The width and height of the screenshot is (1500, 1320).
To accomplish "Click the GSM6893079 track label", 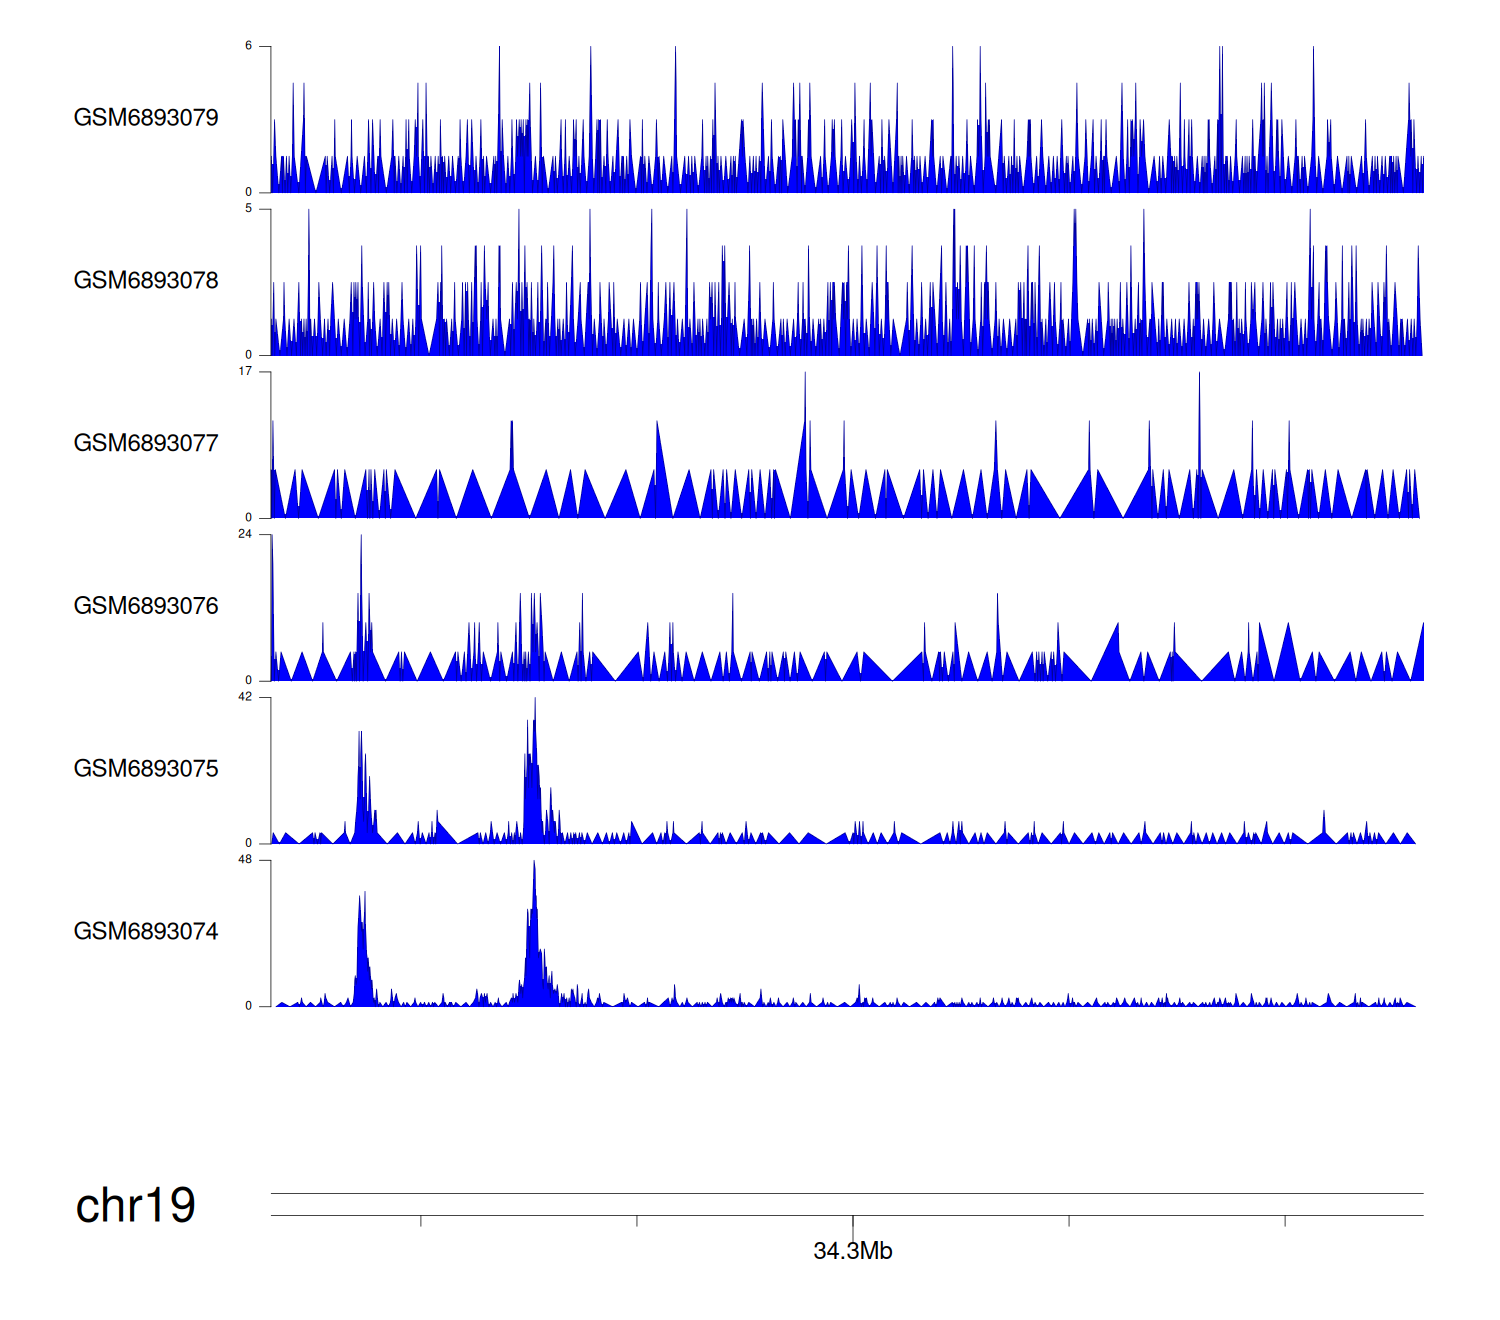I will tap(146, 118).
